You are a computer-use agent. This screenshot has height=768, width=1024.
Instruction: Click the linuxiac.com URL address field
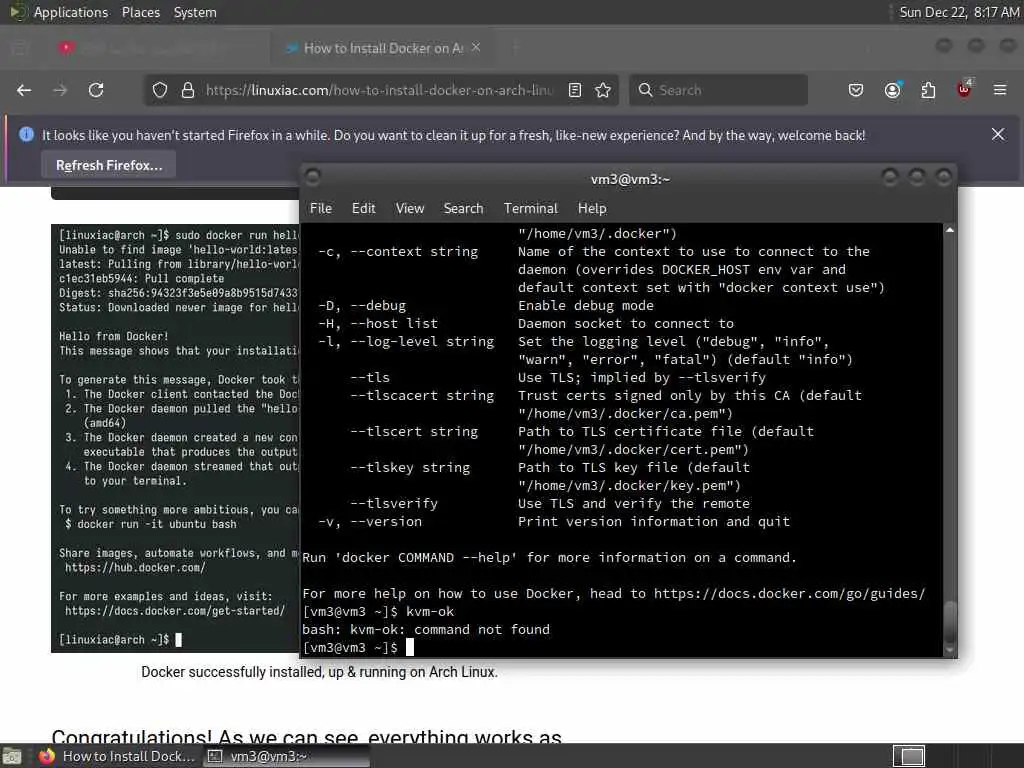tap(379, 90)
